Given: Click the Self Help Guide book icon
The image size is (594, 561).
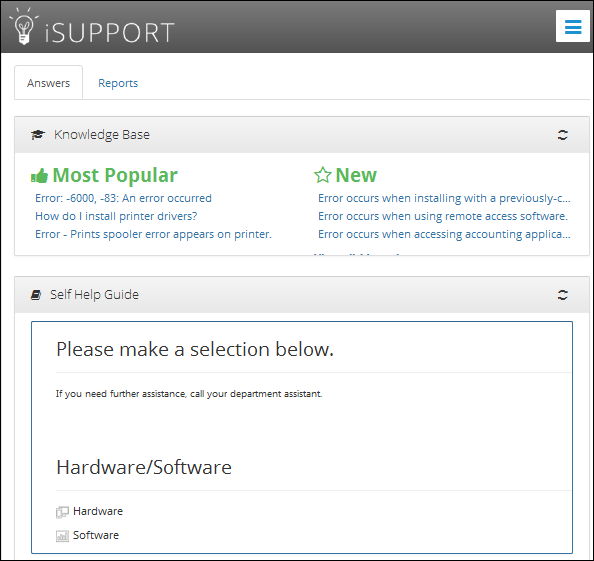Looking at the screenshot, I should click(x=36, y=295).
